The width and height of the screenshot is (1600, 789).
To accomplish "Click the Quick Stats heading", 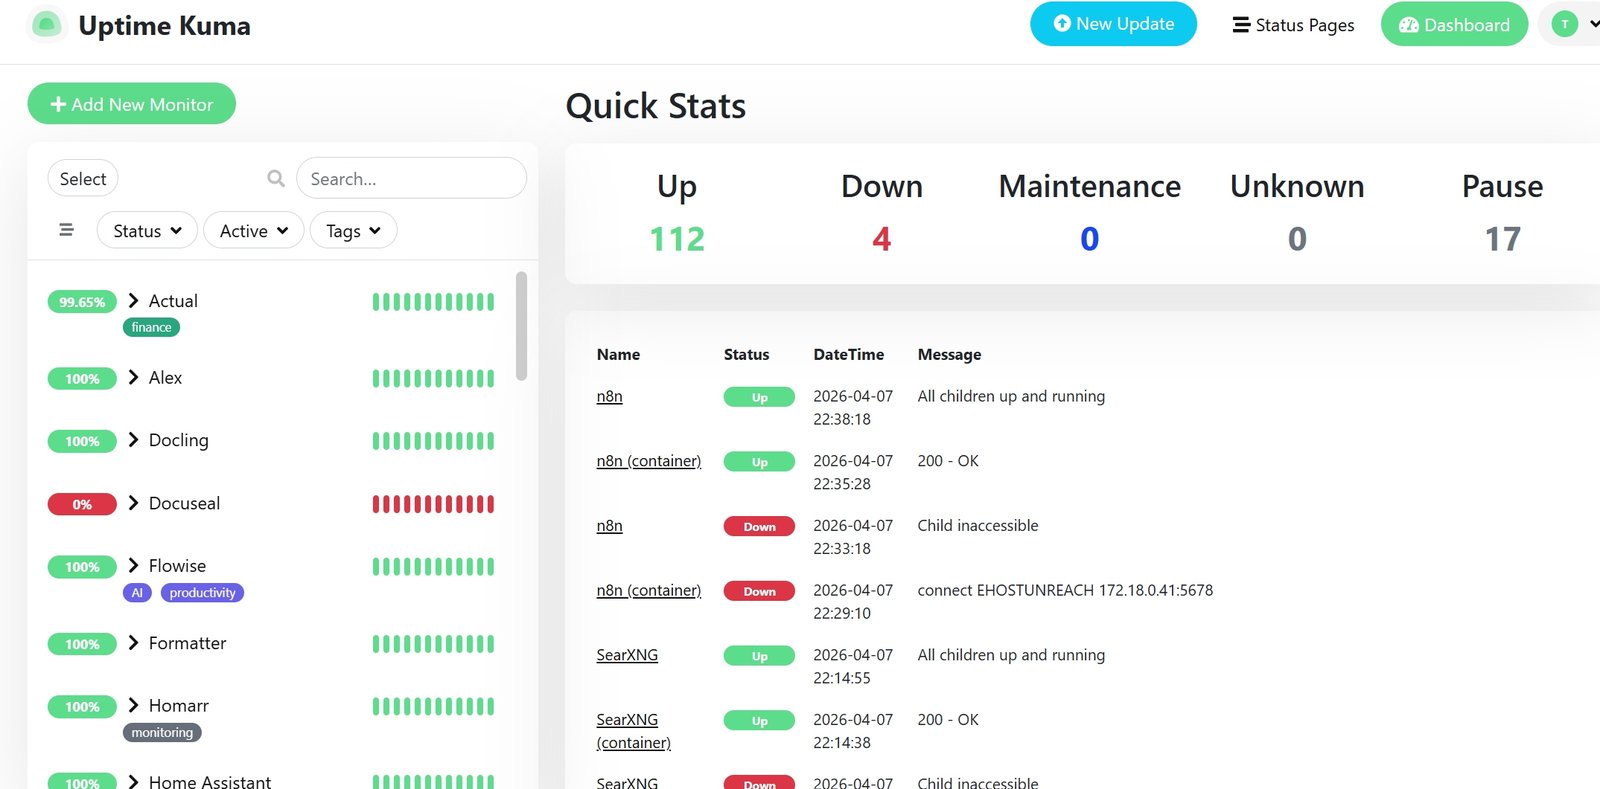I will click(x=656, y=106).
